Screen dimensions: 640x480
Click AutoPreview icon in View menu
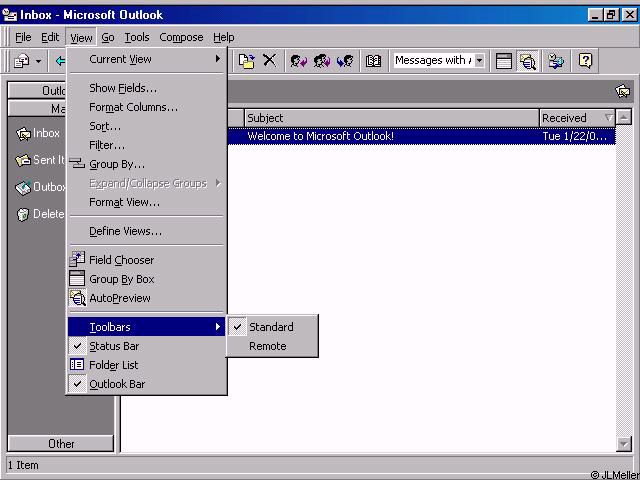coord(77,298)
